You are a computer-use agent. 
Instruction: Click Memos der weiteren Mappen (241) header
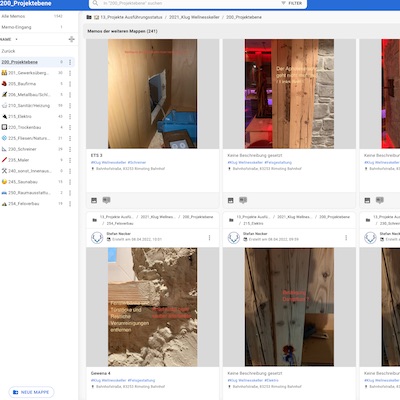pyautogui.click(x=122, y=31)
